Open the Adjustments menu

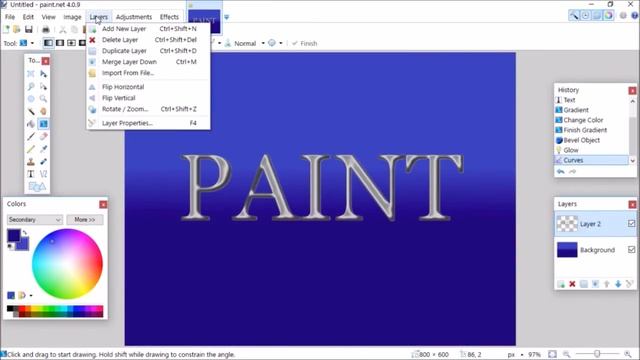(x=134, y=17)
